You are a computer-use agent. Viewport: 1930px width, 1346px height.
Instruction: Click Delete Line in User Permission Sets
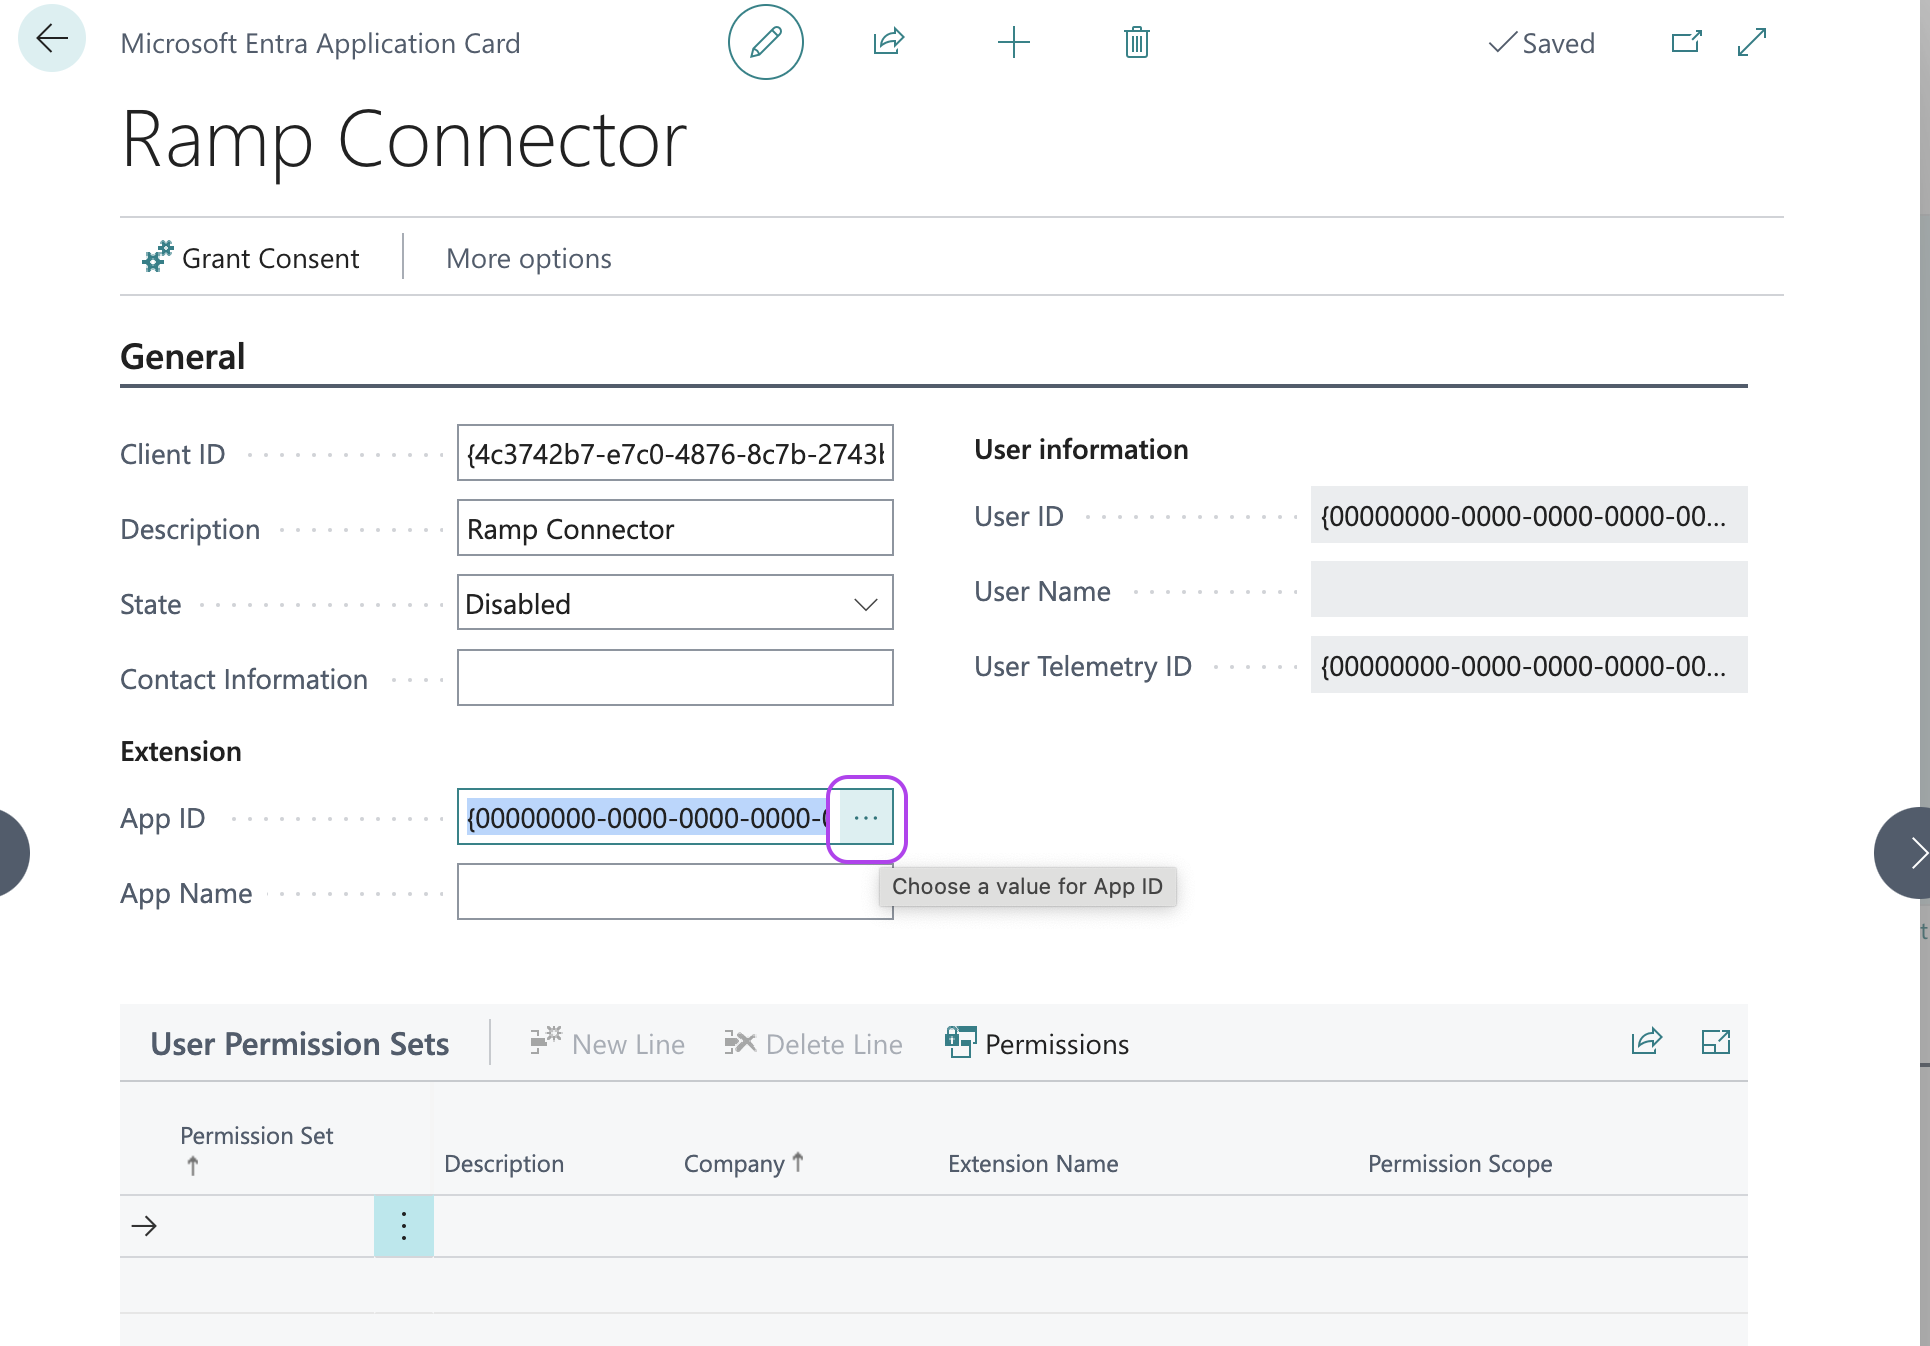pos(813,1043)
